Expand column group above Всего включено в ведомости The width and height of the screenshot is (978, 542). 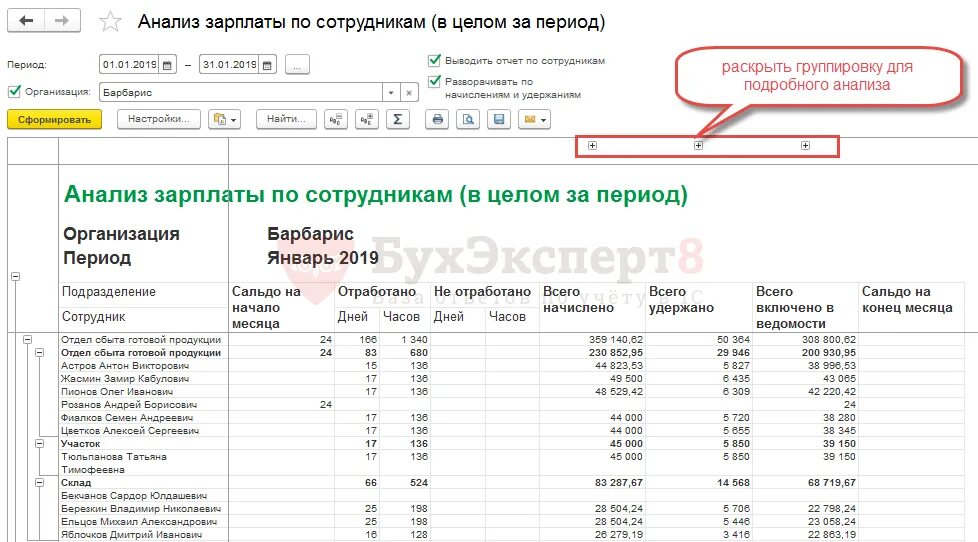tap(805, 145)
